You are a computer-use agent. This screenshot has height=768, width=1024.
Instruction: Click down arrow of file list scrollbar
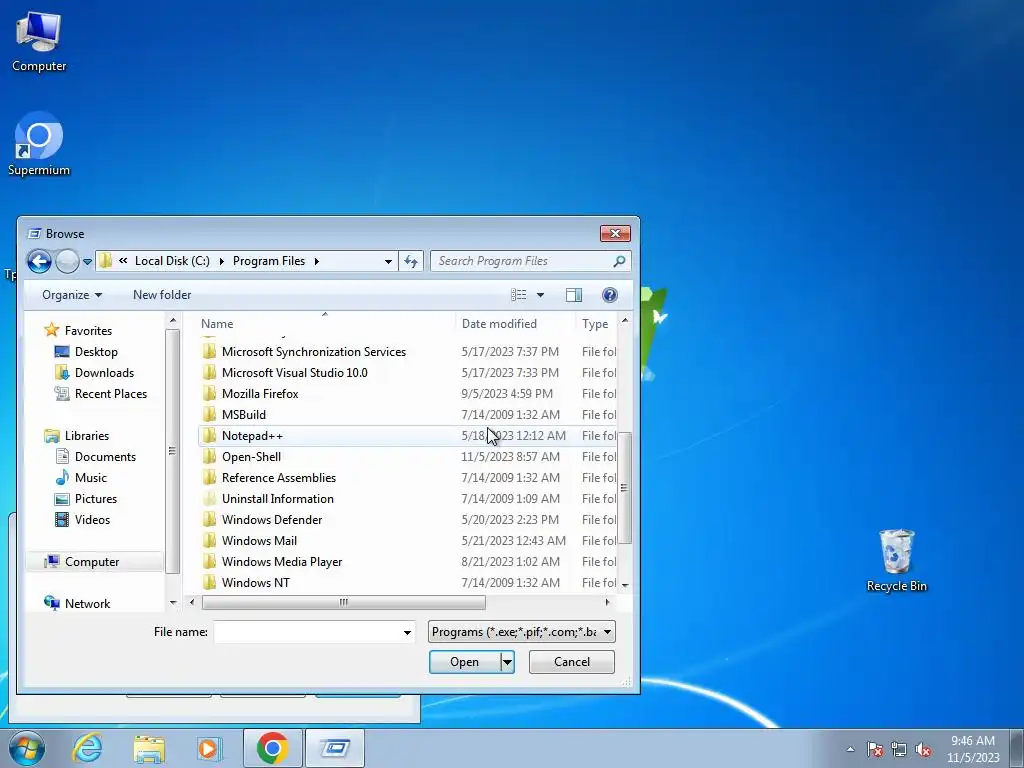coord(625,585)
